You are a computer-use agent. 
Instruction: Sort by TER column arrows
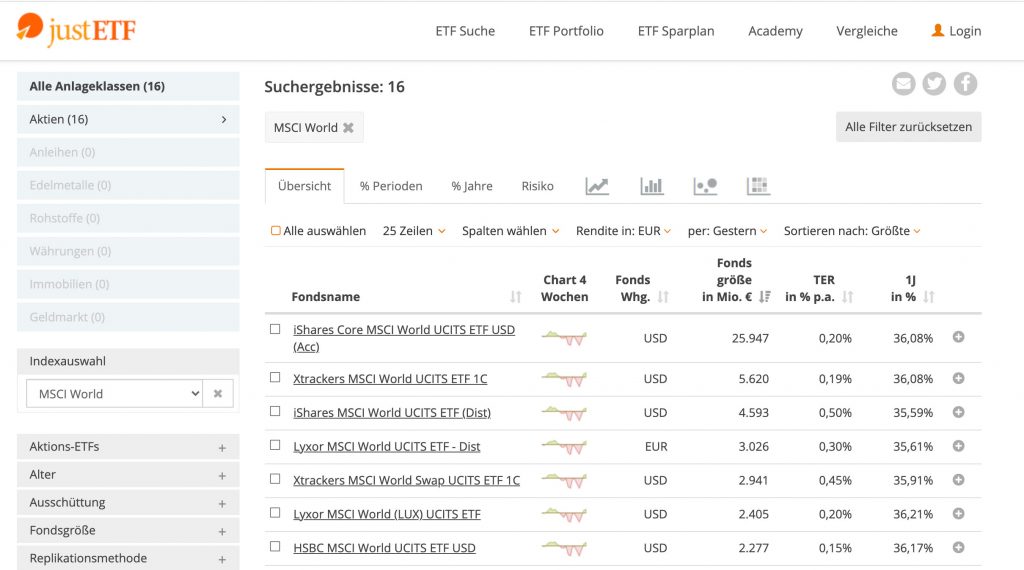(x=848, y=297)
